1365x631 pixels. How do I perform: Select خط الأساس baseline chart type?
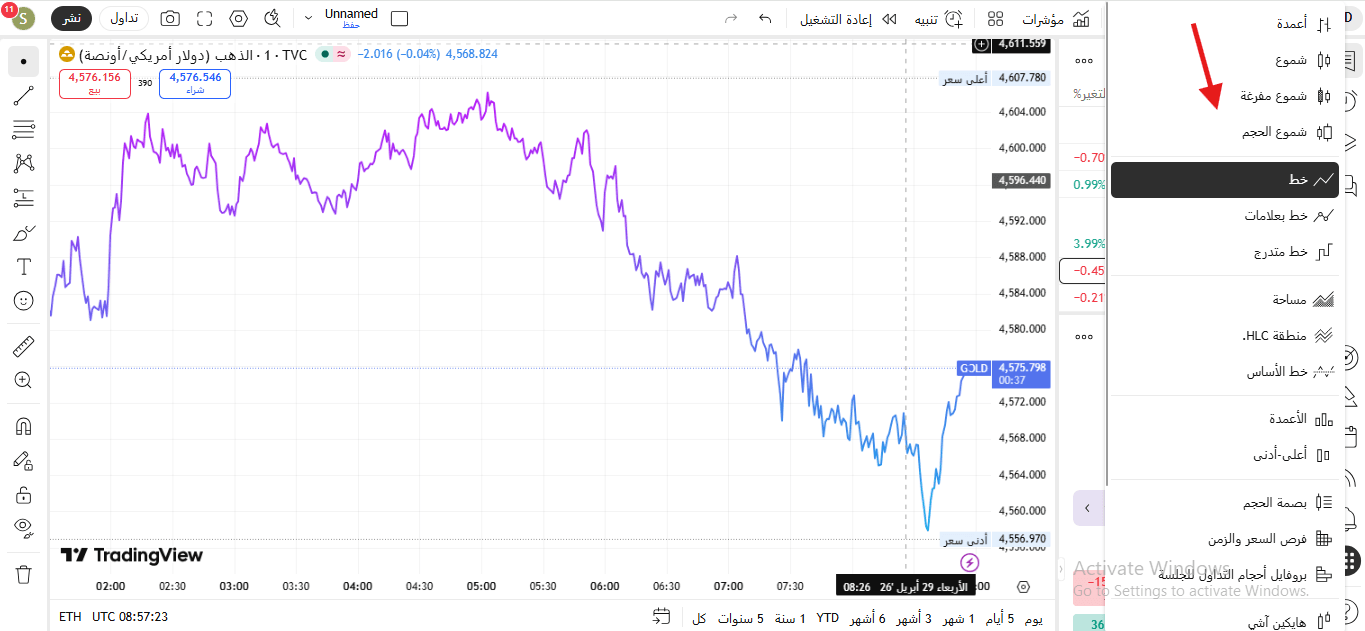pos(1225,371)
